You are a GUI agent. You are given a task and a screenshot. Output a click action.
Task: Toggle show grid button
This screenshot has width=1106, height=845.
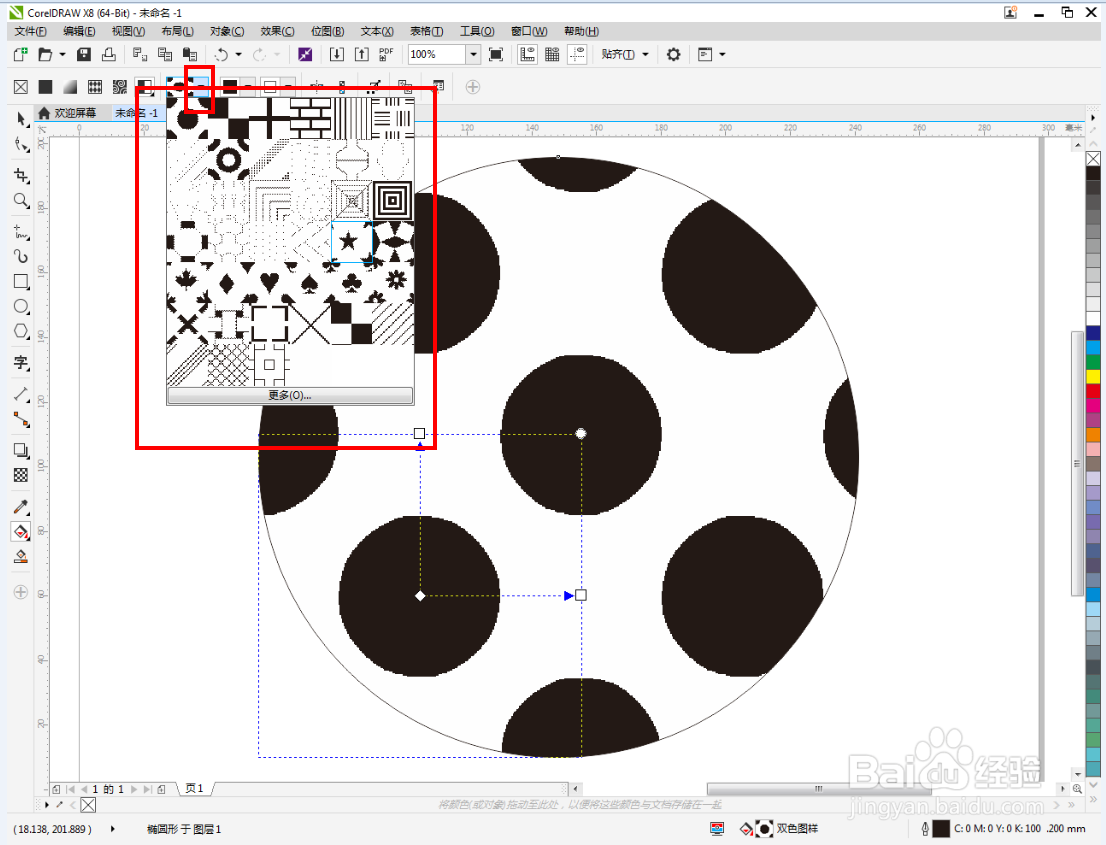tap(552, 54)
